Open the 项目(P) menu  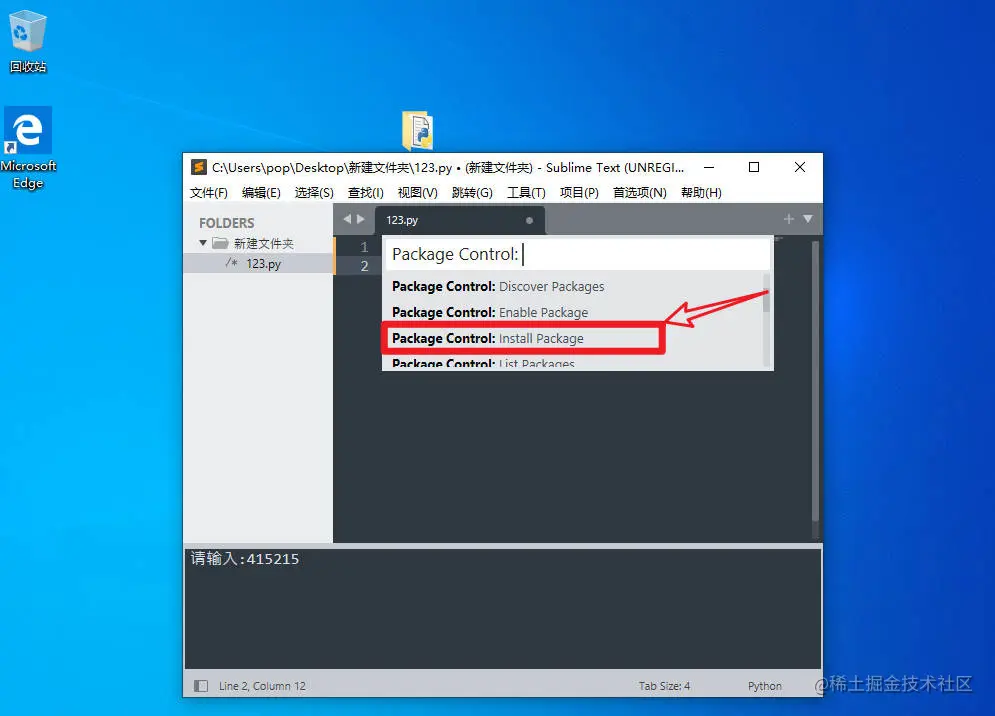coord(579,192)
